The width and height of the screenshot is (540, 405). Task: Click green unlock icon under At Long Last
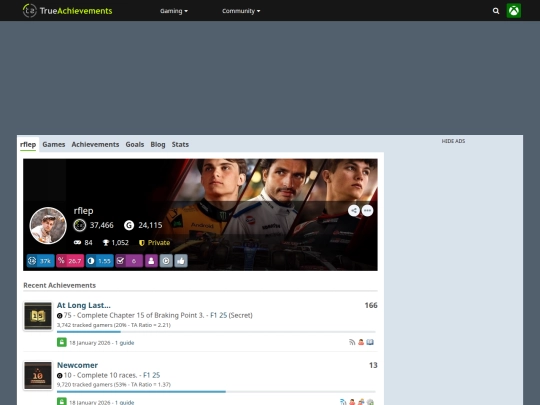coord(62,342)
